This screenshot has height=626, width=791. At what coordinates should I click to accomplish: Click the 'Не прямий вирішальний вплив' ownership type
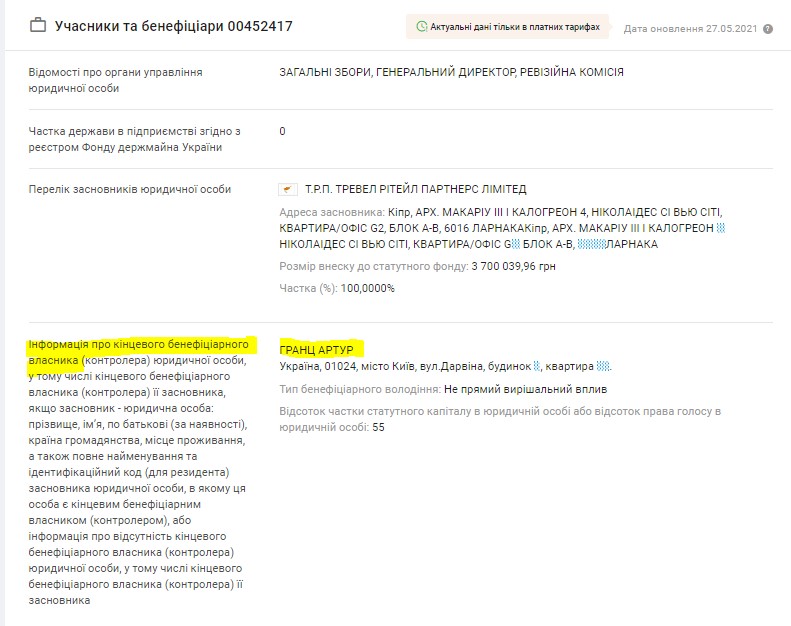[525, 389]
